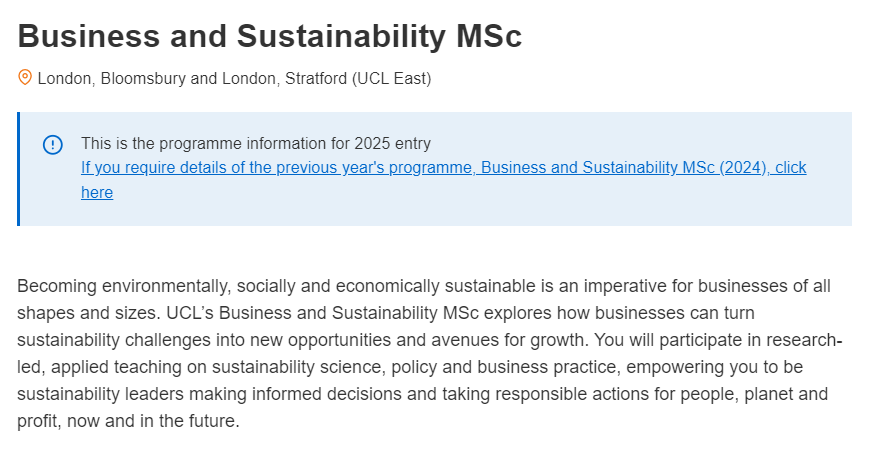Click the blue info circle icon
The image size is (870, 451).
[x=53, y=145]
